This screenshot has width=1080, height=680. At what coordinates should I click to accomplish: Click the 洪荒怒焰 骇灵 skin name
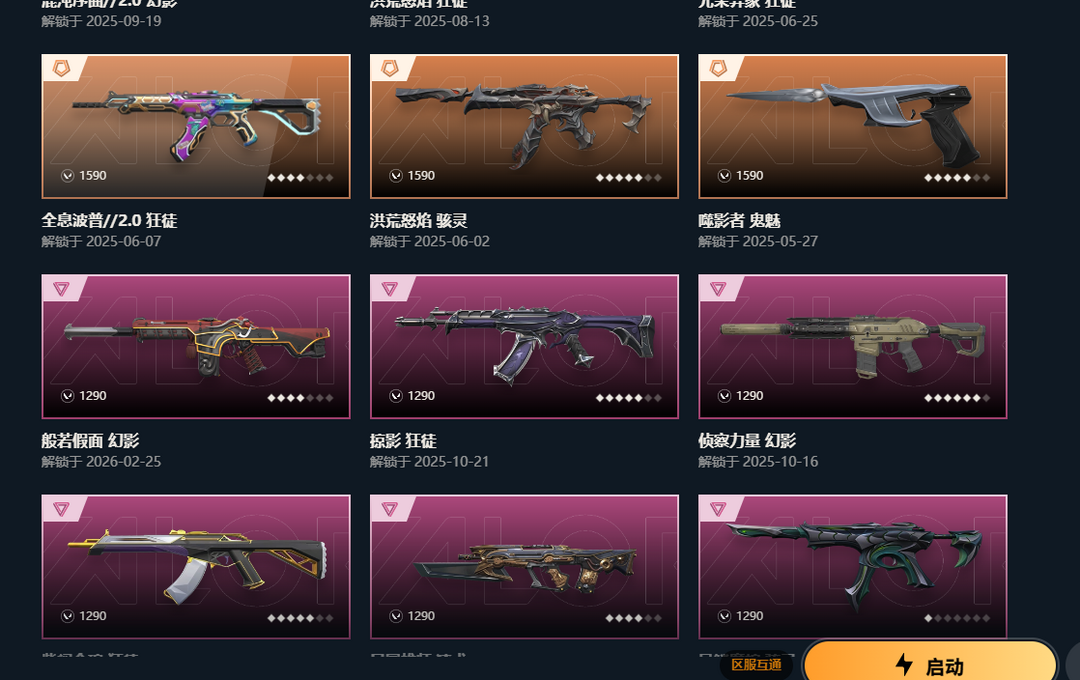[418, 220]
